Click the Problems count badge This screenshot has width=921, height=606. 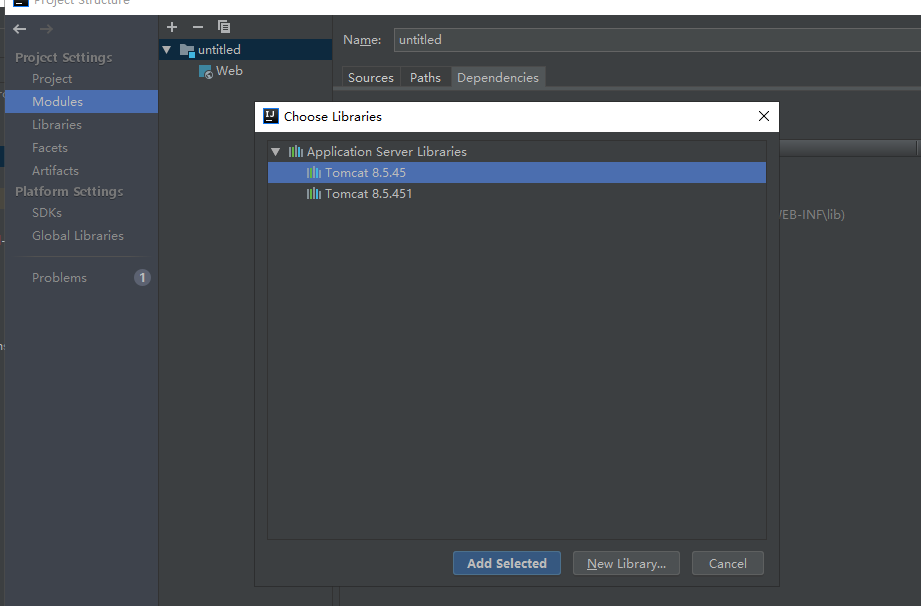tap(142, 278)
